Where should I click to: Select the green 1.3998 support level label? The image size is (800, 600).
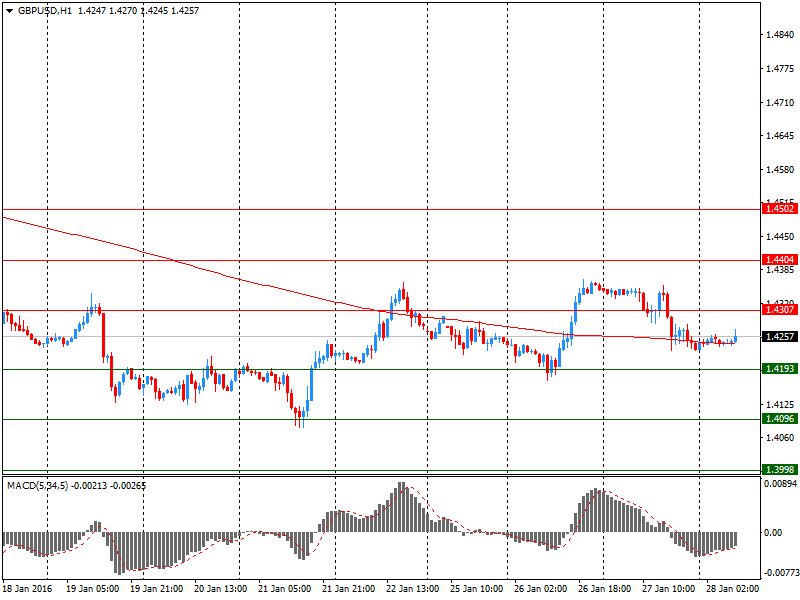(780, 469)
